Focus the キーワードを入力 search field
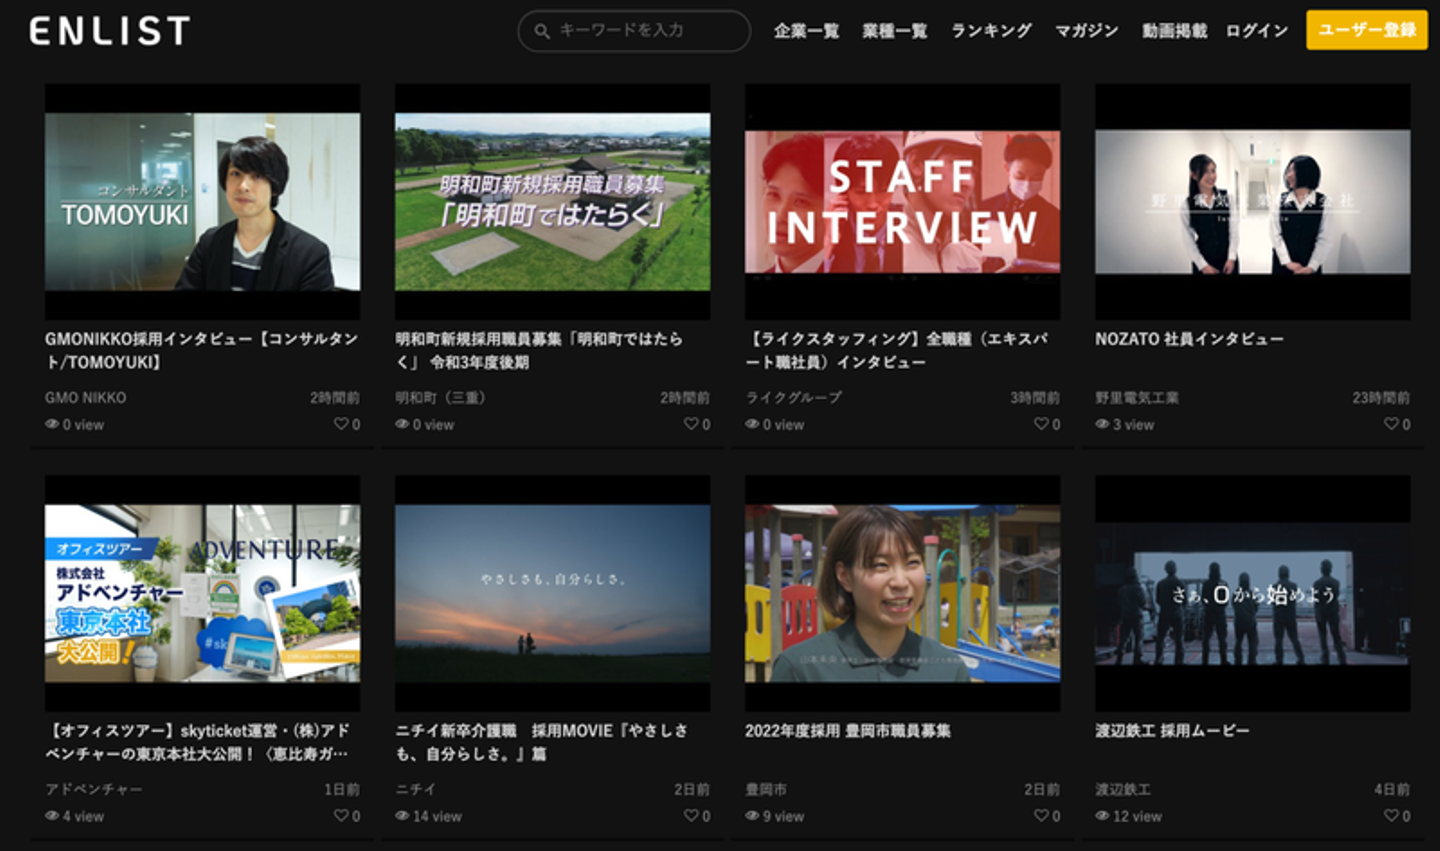Screen dimensions: 1440x851 pos(634,31)
